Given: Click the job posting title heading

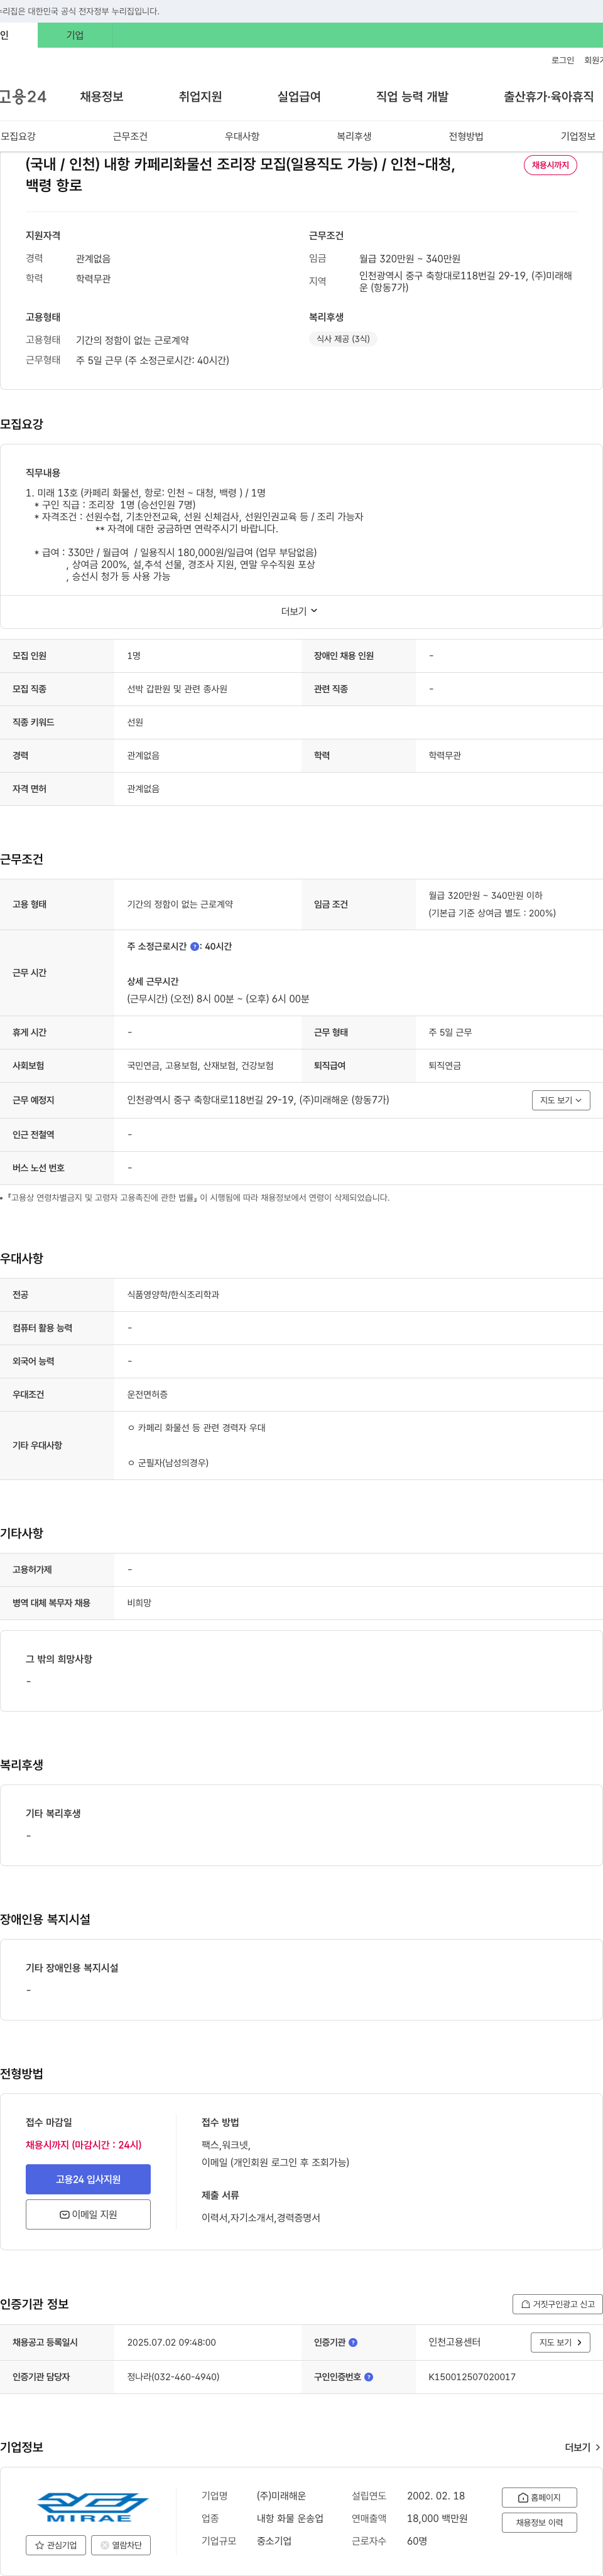Looking at the screenshot, I should (240, 175).
